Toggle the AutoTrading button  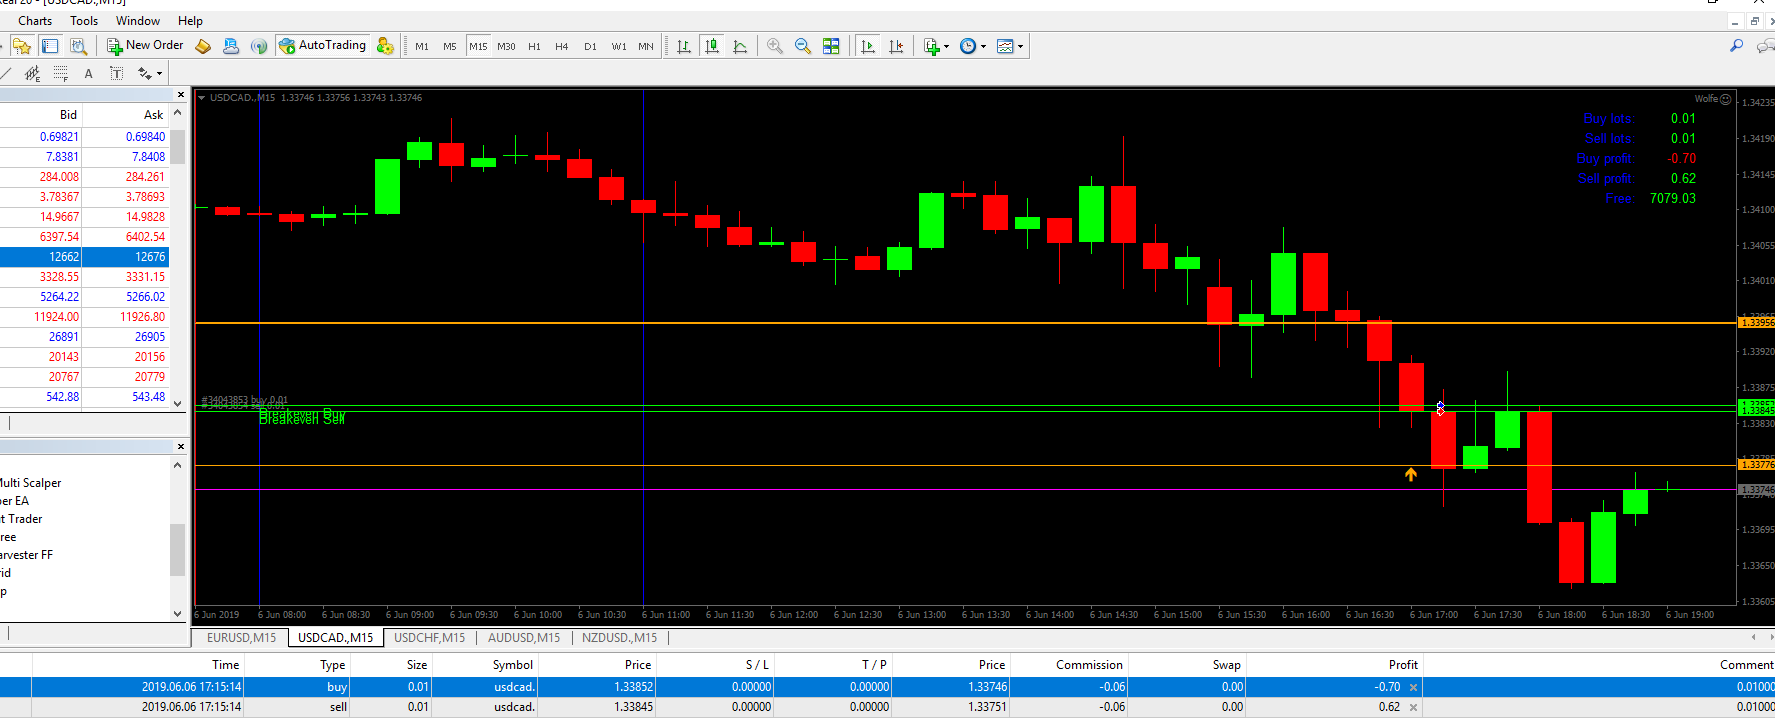click(323, 46)
